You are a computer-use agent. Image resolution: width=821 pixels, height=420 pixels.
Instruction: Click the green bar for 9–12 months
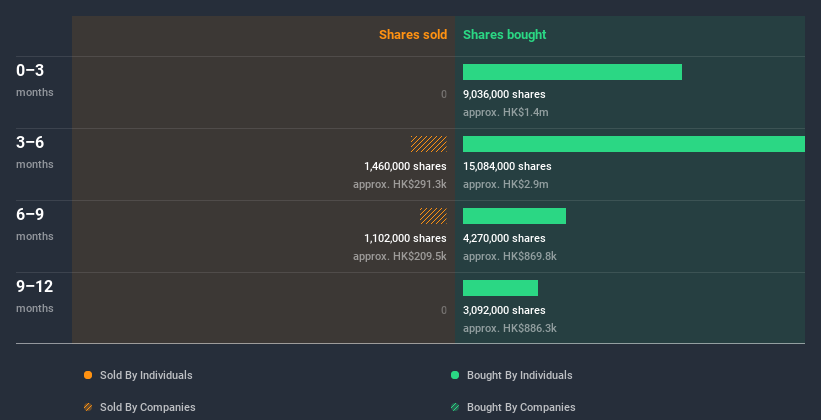[500, 288]
